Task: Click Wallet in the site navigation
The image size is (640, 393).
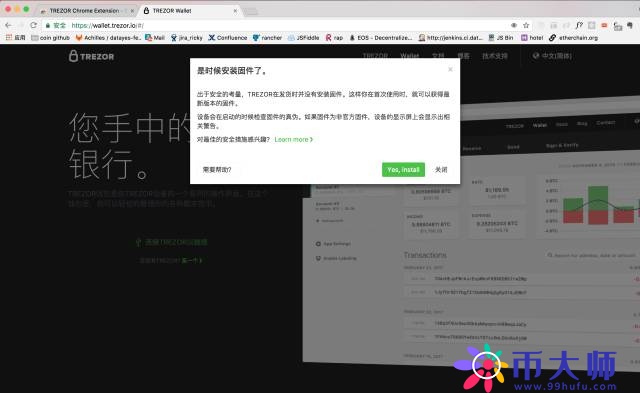Action: pos(409,56)
